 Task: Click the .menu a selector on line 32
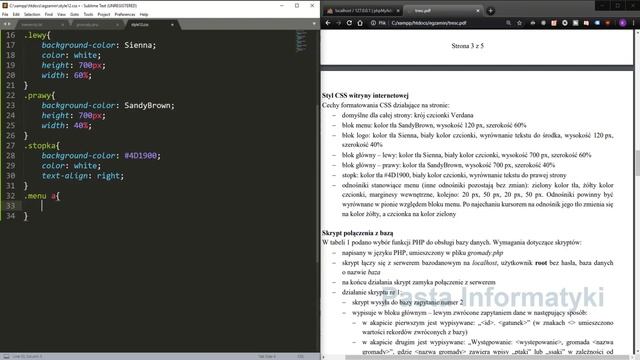(x=40, y=196)
